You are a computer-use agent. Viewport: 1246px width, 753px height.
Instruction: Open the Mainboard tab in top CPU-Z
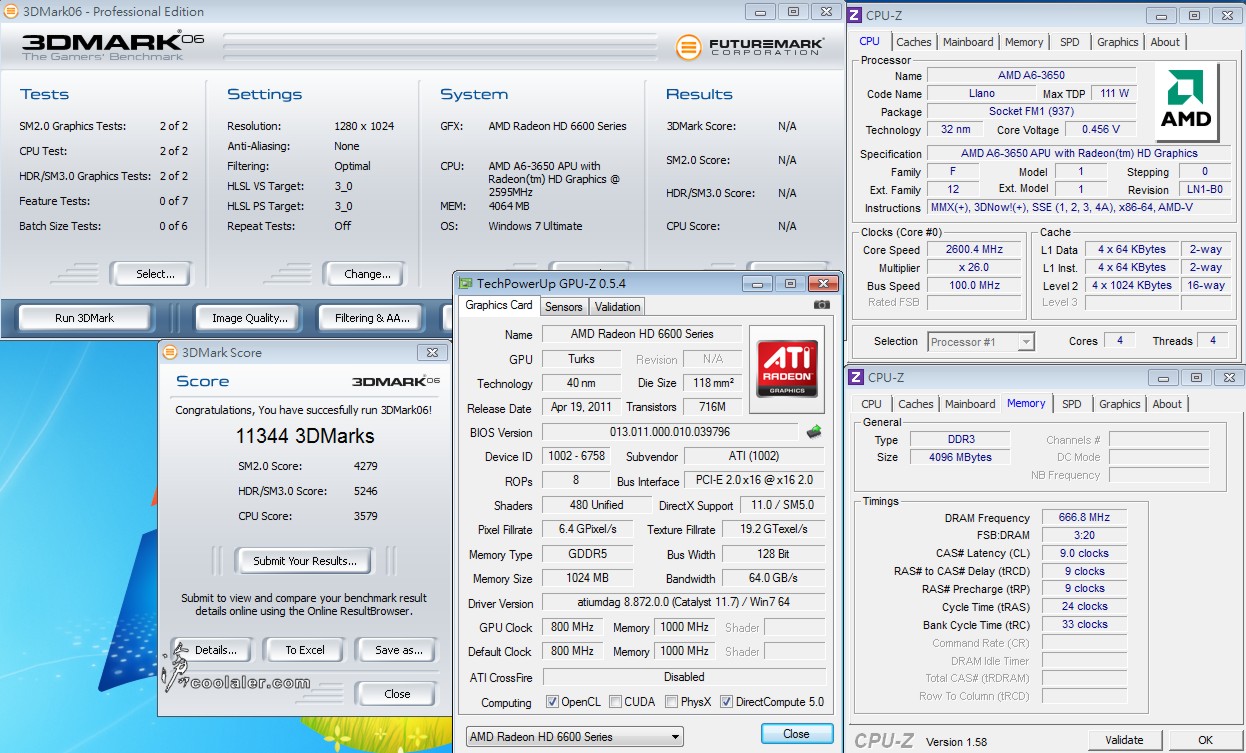point(968,42)
